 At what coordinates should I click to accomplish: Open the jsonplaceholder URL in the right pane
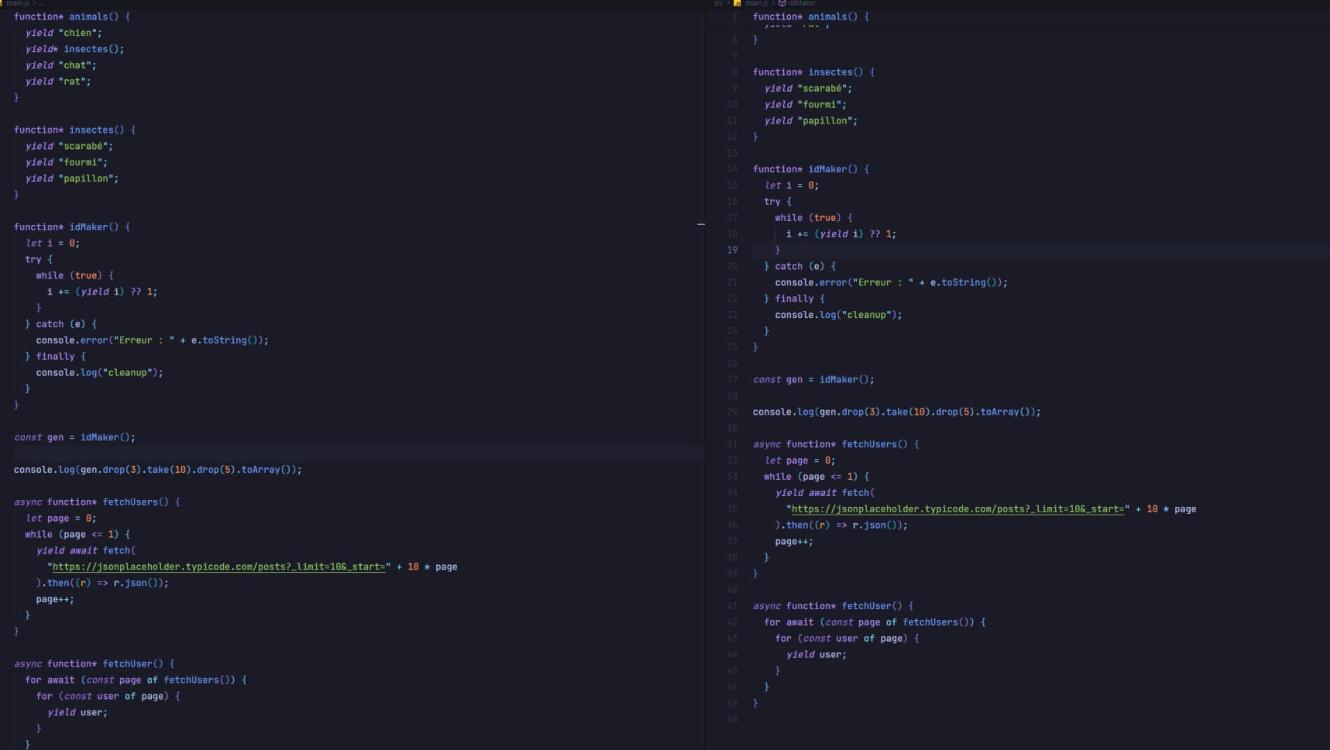pyautogui.click(x=956, y=509)
